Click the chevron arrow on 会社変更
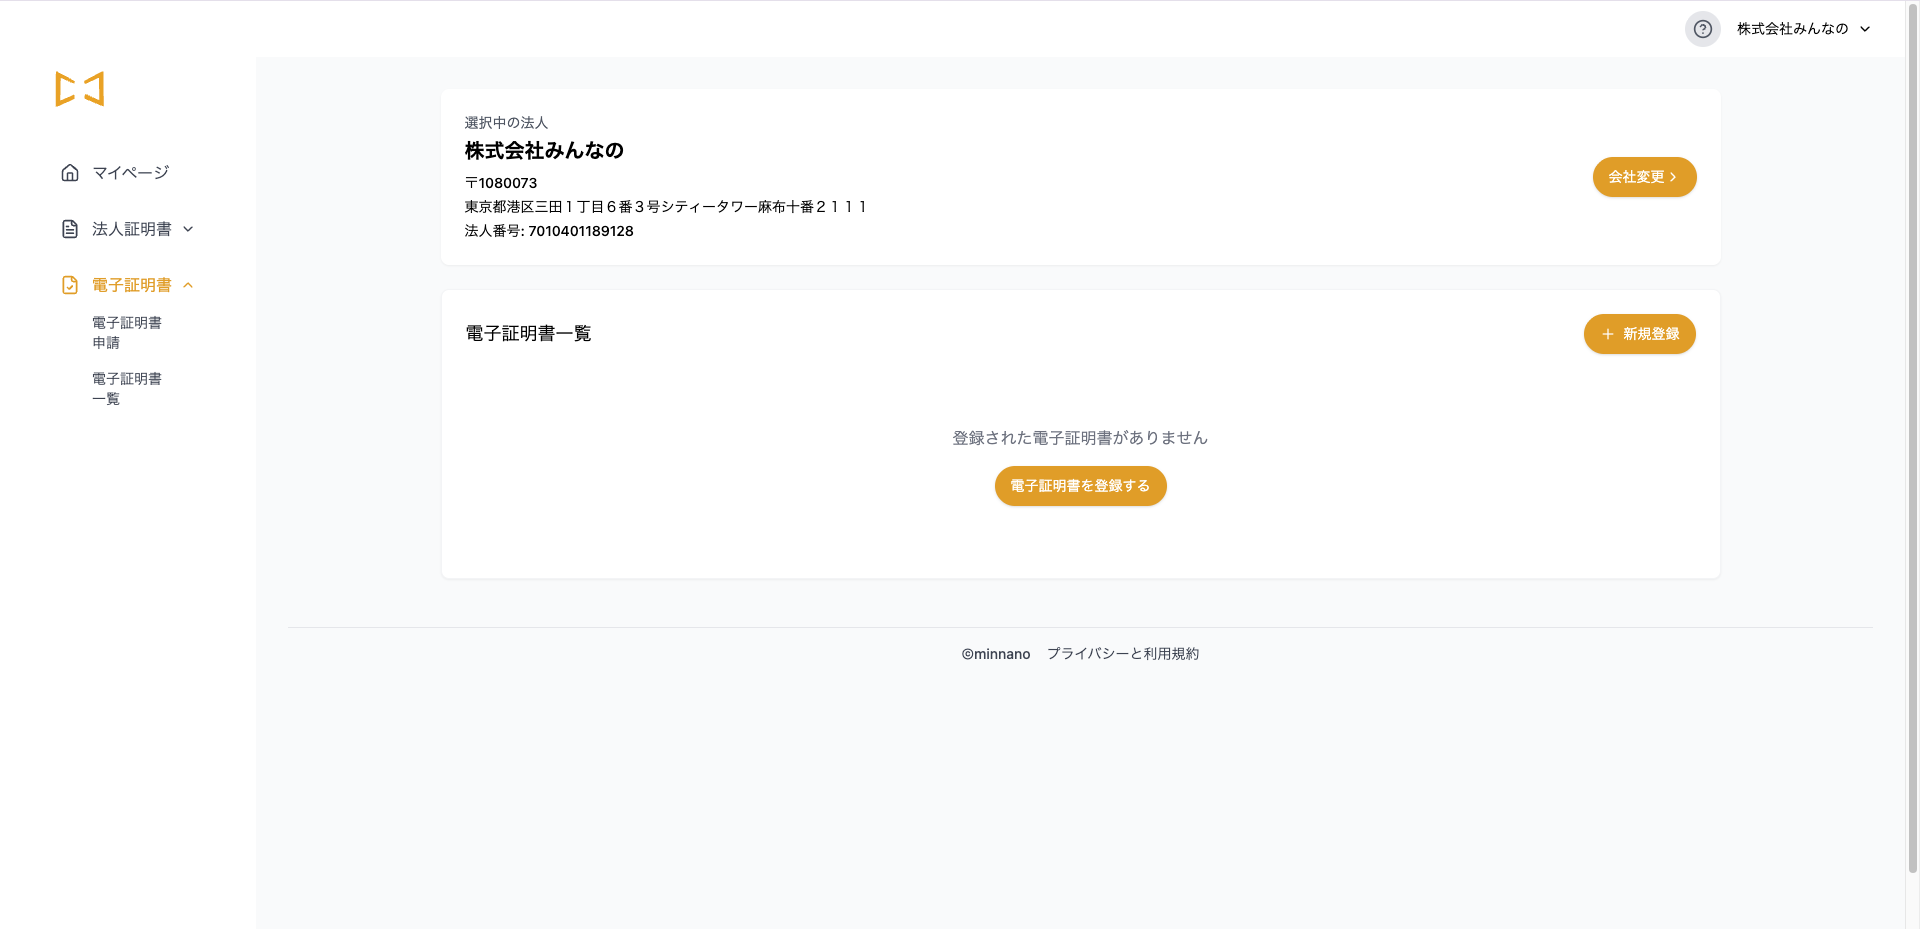Screen dimensions: 1920x929 (1673, 177)
